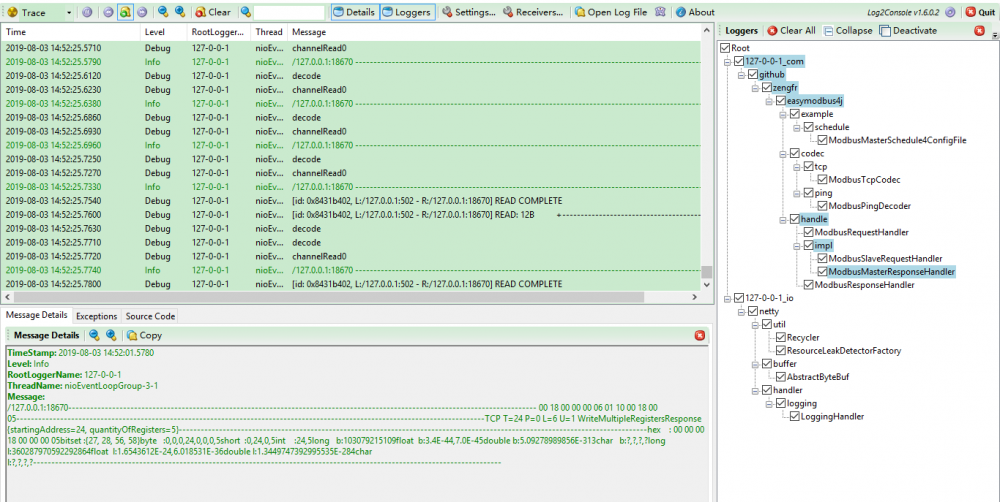
Task: Toggle ModbusTcpCodec checkbox
Action: 822,180
